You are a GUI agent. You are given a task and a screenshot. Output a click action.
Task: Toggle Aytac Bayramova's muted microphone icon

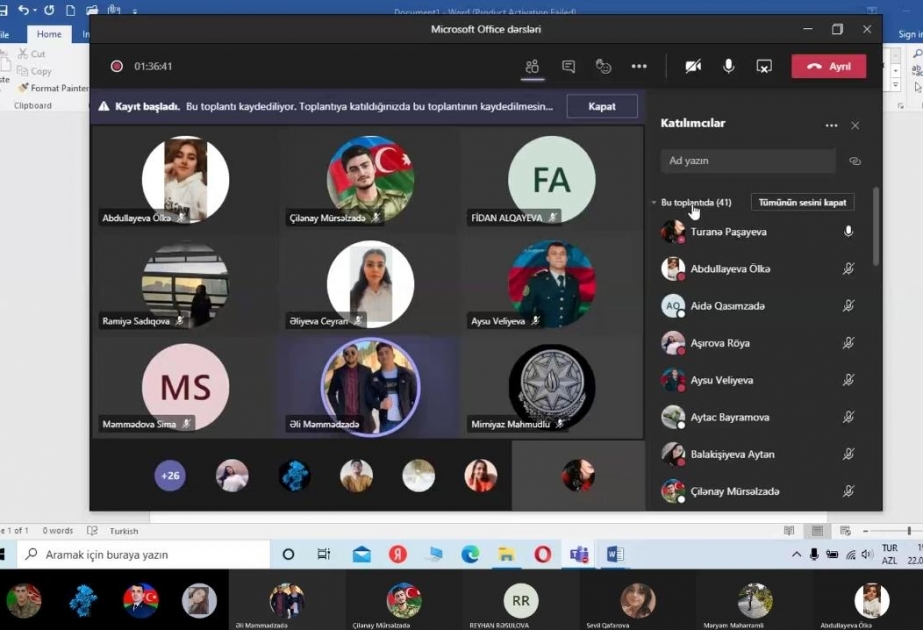coord(848,417)
